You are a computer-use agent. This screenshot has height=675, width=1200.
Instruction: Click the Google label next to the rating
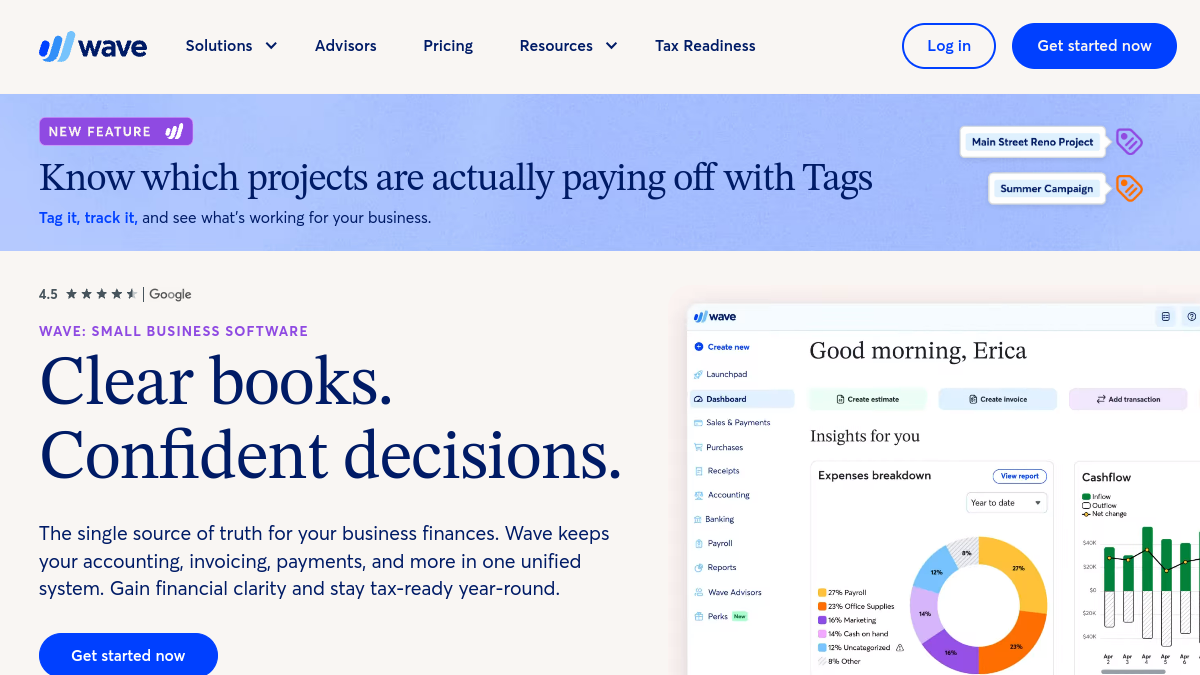(170, 294)
